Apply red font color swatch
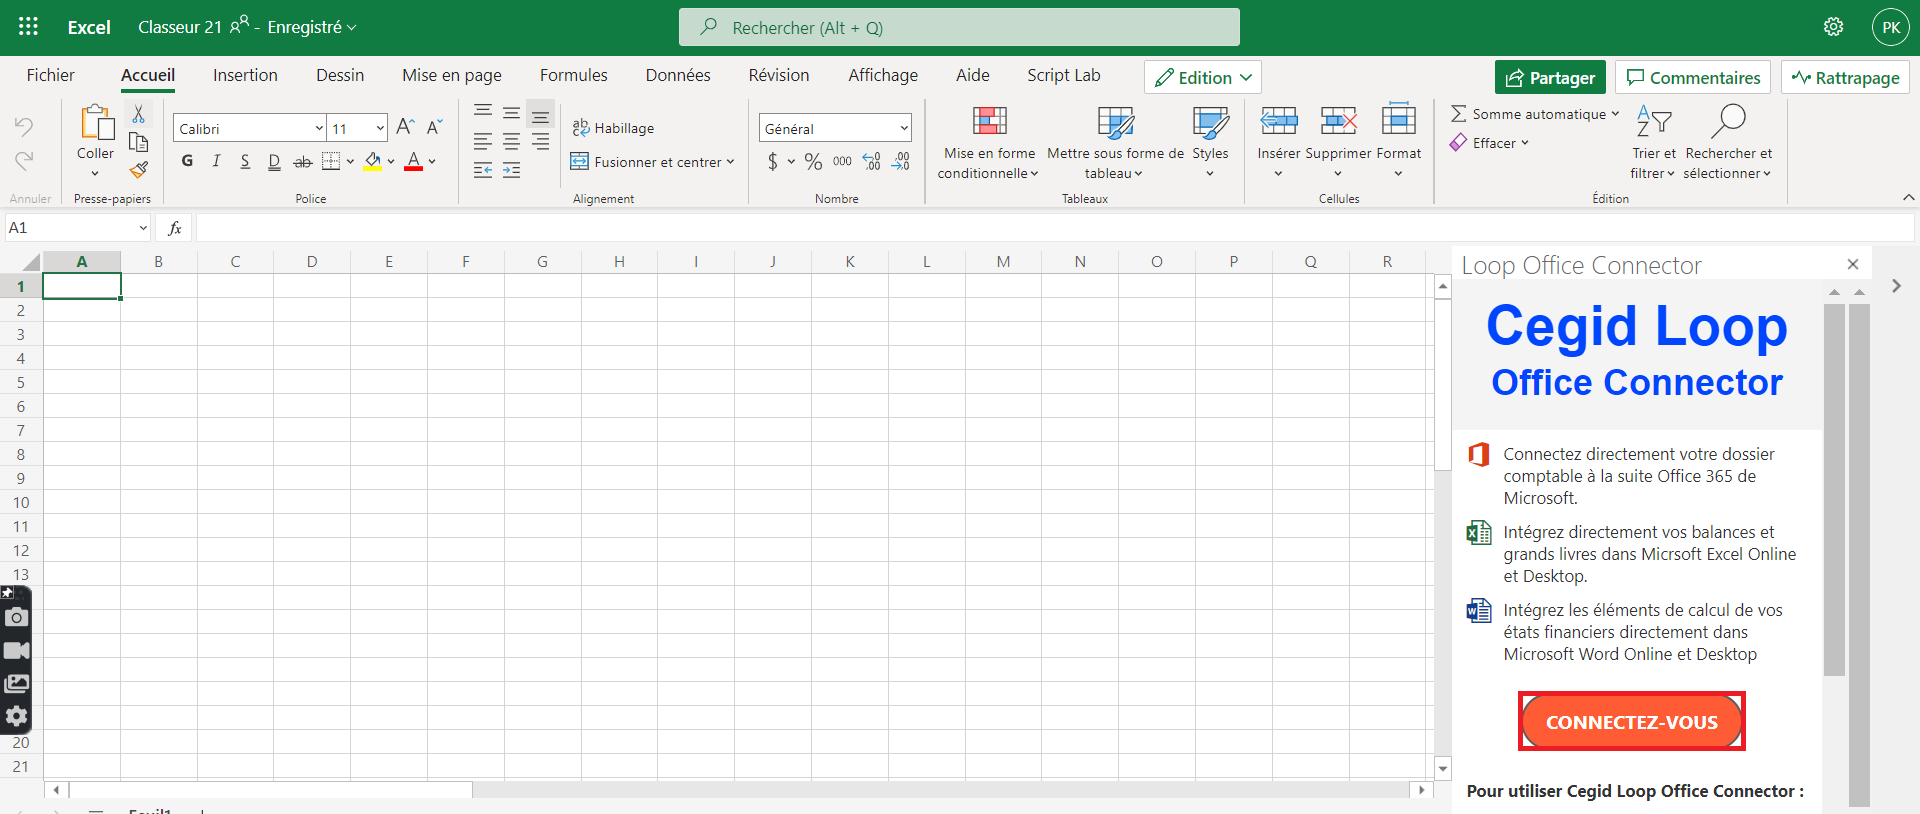The image size is (1920, 814). coord(413,161)
